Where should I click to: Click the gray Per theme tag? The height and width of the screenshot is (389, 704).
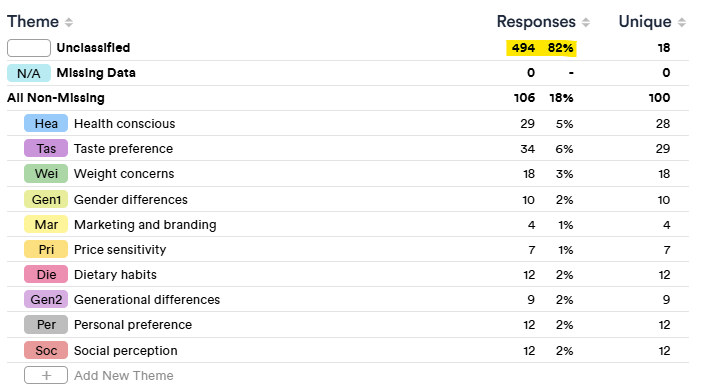[x=46, y=325]
